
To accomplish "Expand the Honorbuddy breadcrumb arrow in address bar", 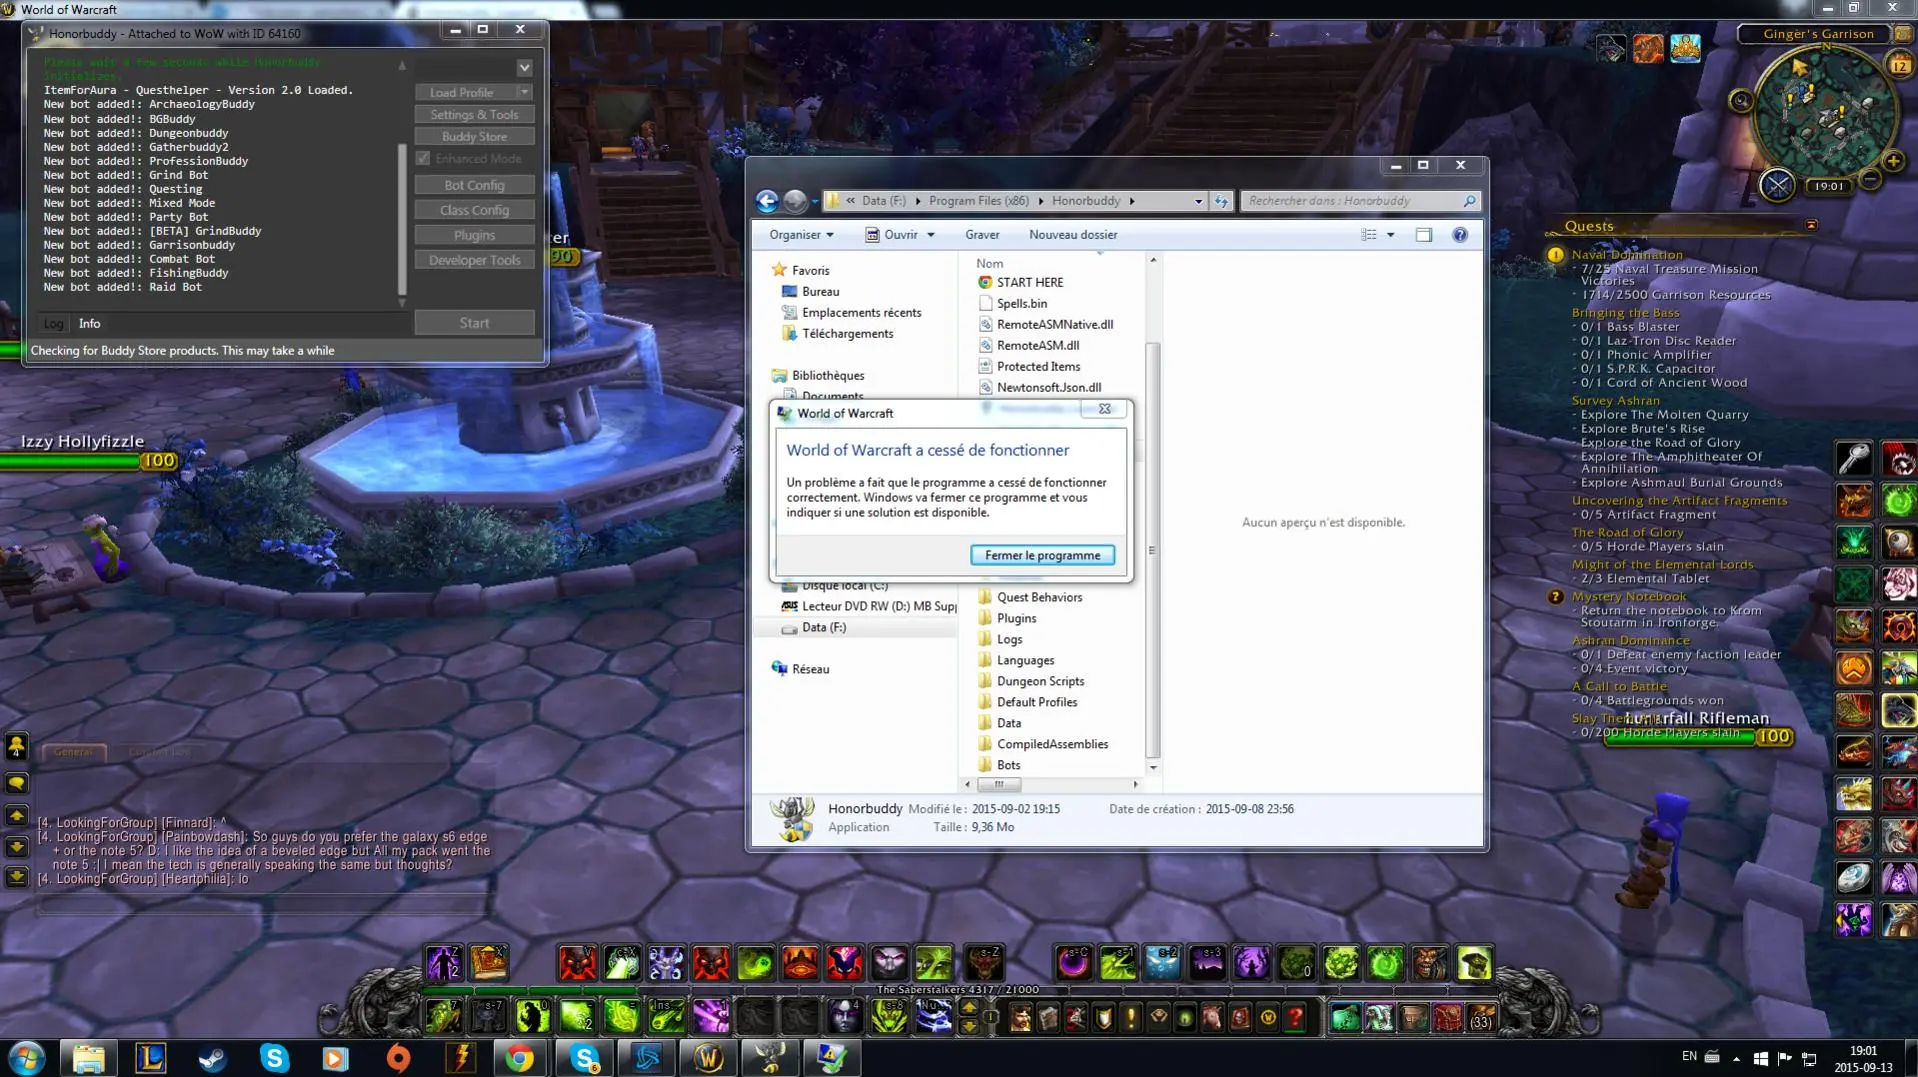I will [x=1132, y=201].
